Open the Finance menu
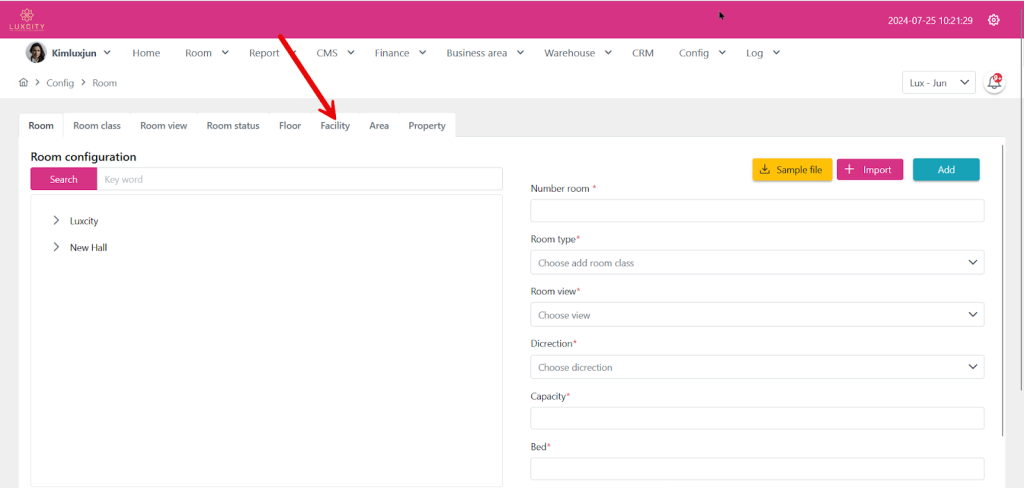Image resolution: width=1024 pixels, height=488 pixels. (x=400, y=53)
